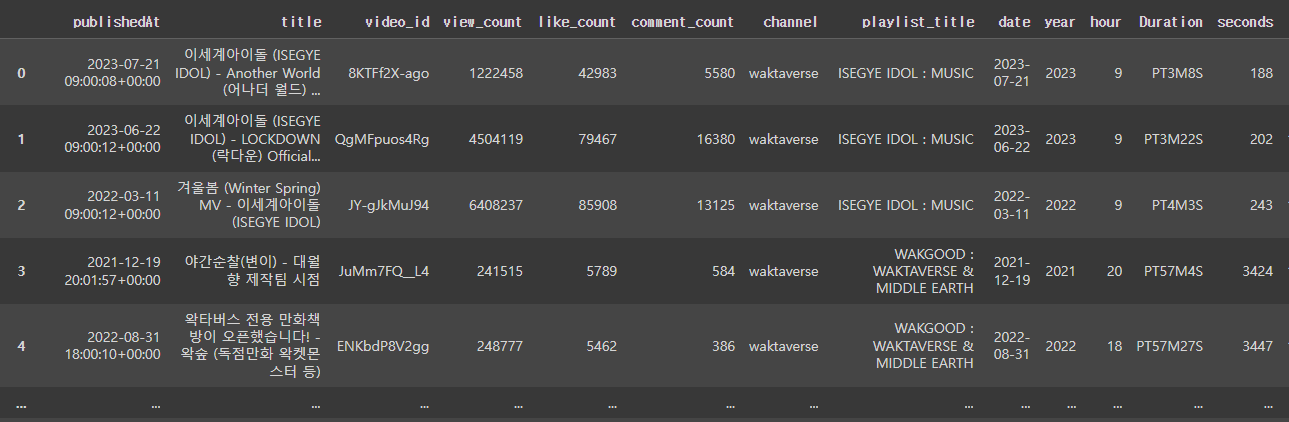
Task: Click the playlist_title column header
Action: tap(918, 22)
